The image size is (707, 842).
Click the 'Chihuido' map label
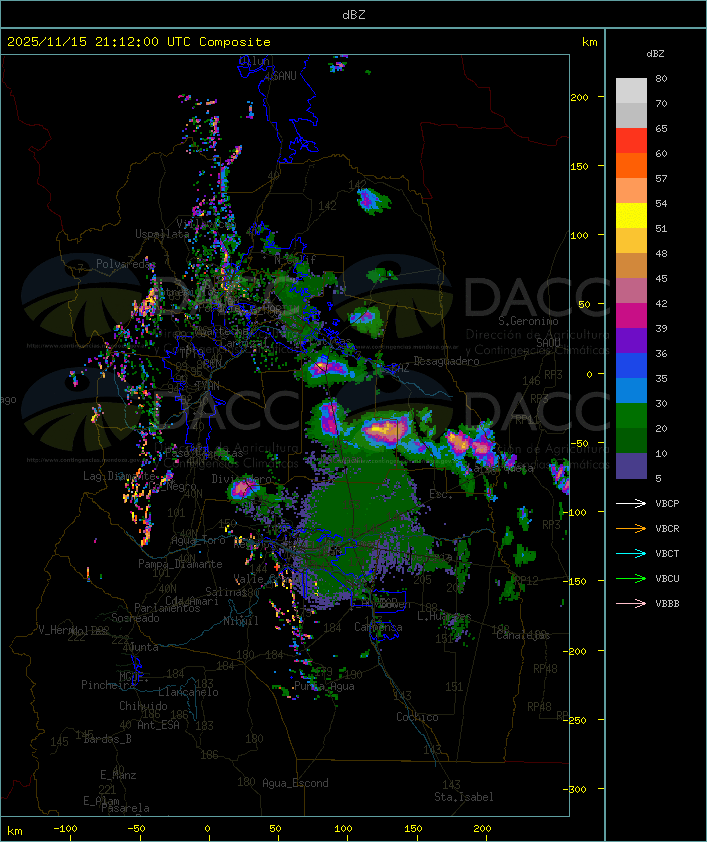143,706
